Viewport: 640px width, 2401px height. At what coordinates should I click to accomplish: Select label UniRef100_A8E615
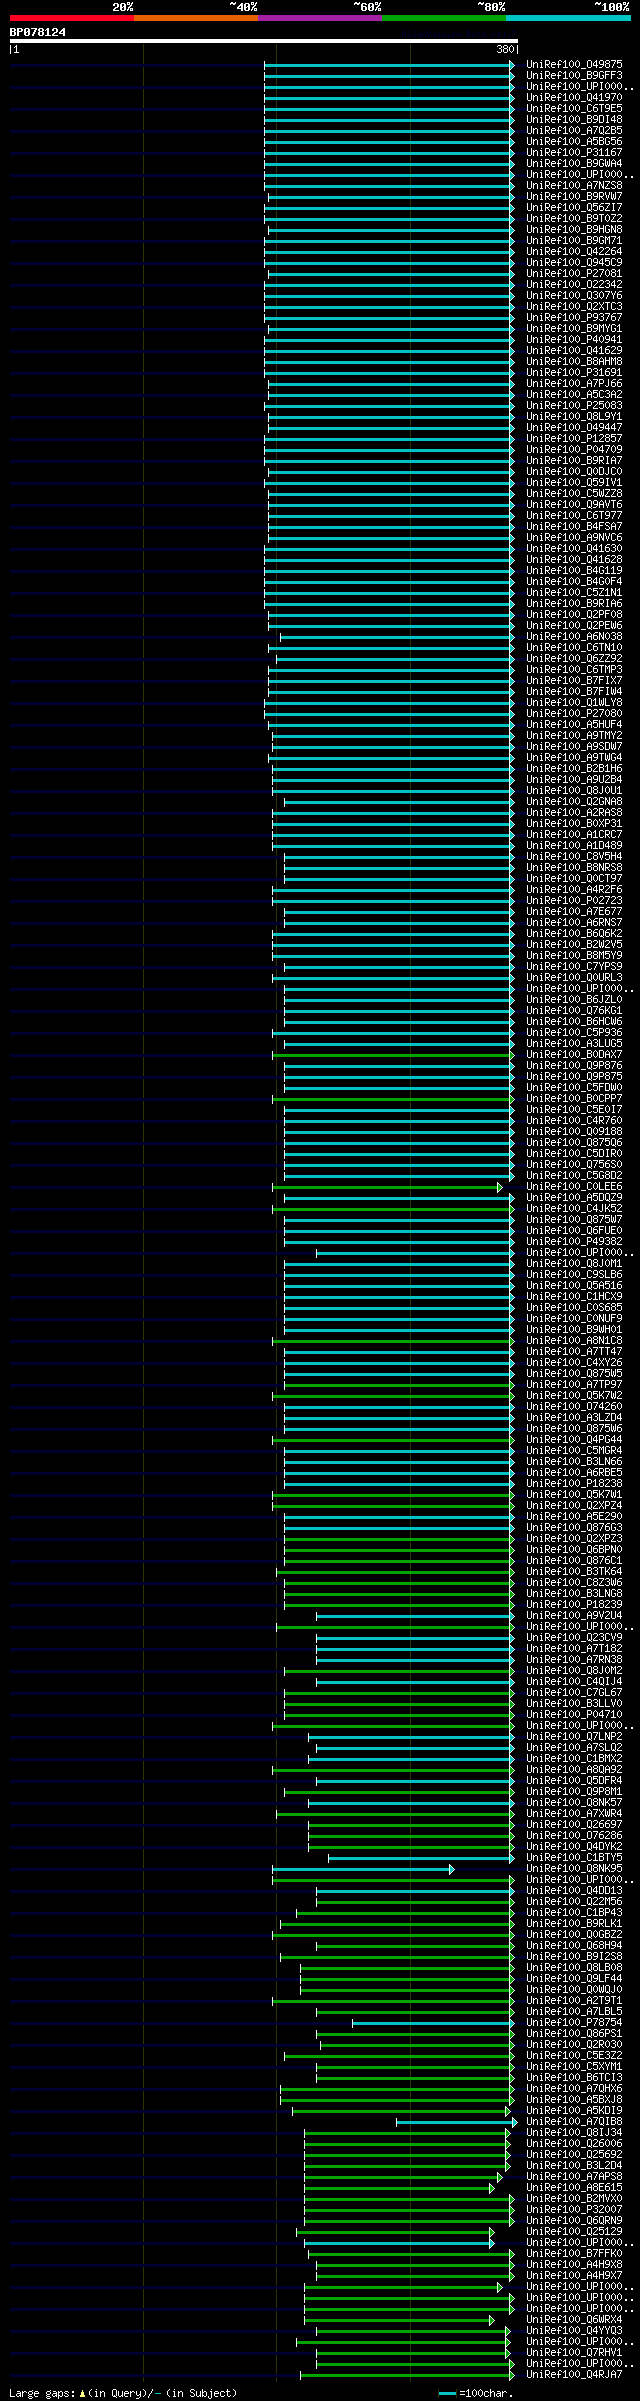click(574, 2187)
